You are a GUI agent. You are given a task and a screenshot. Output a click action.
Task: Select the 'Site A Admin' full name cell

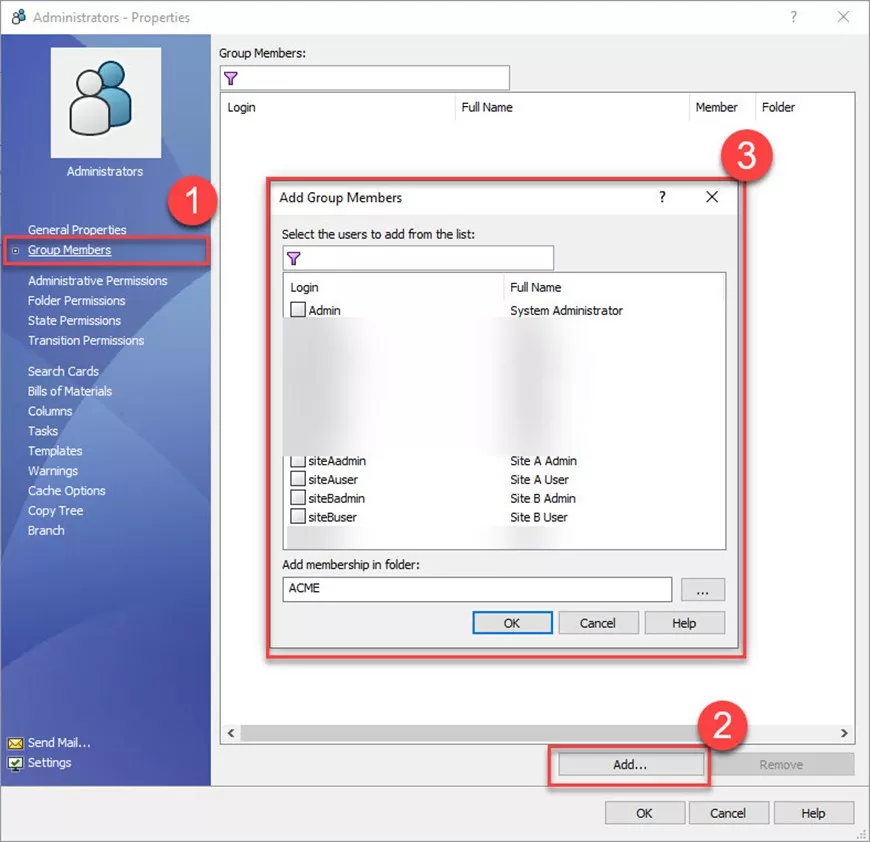point(543,461)
